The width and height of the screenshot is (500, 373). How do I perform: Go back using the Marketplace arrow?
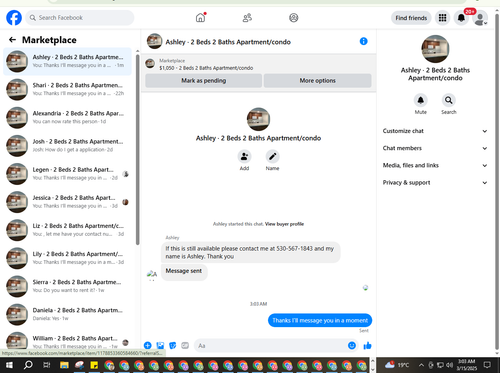pos(12,40)
